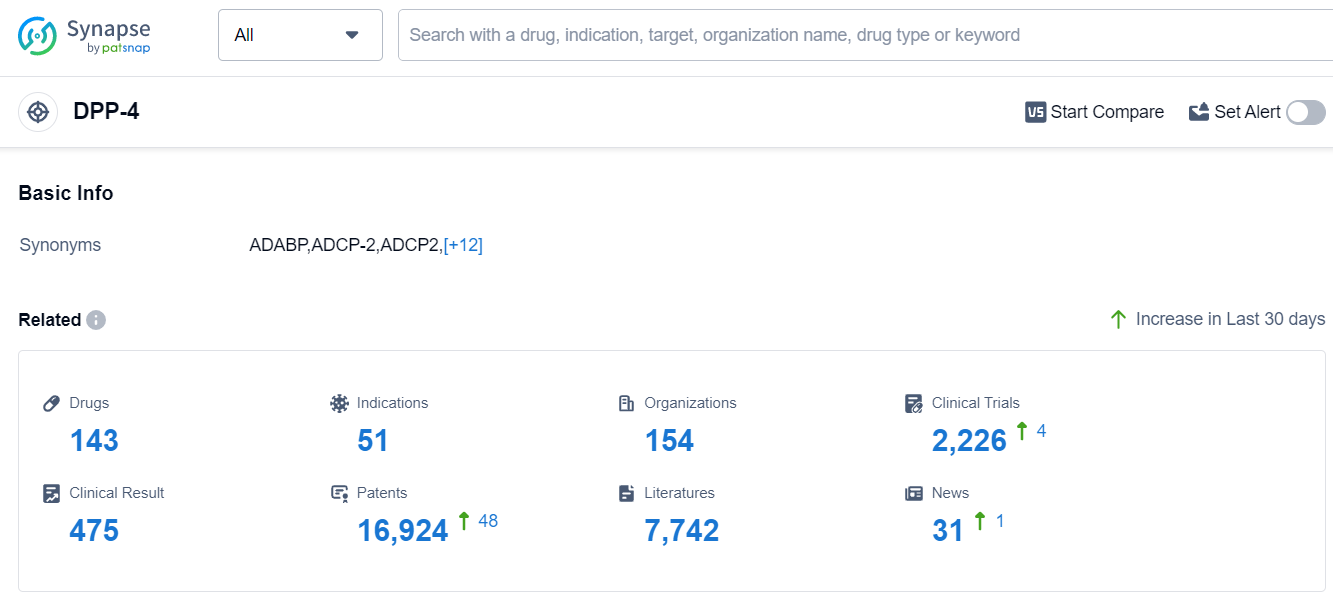The image size is (1333, 597).
Task: Click the Patents certificate icon
Action: coord(339,493)
